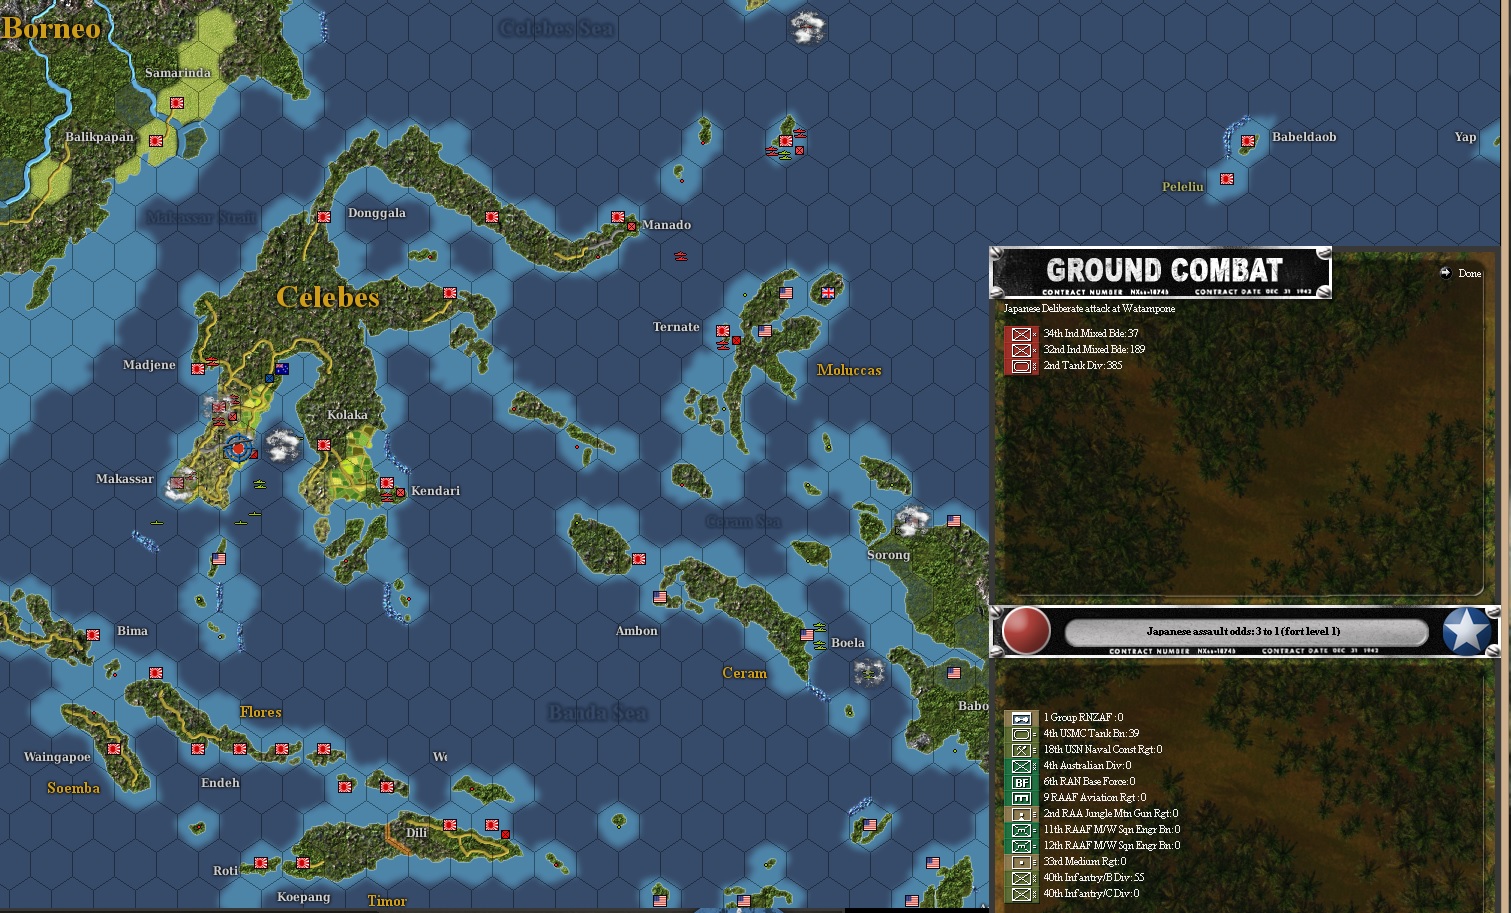Viewport: 1511px width, 913px height.
Task: Click the Japanese assault odds result bar
Action: tap(1245, 632)
